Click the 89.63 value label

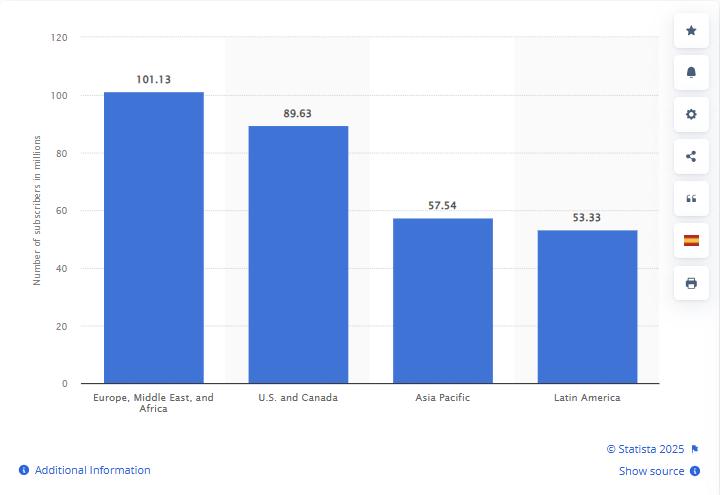(298, 114)
